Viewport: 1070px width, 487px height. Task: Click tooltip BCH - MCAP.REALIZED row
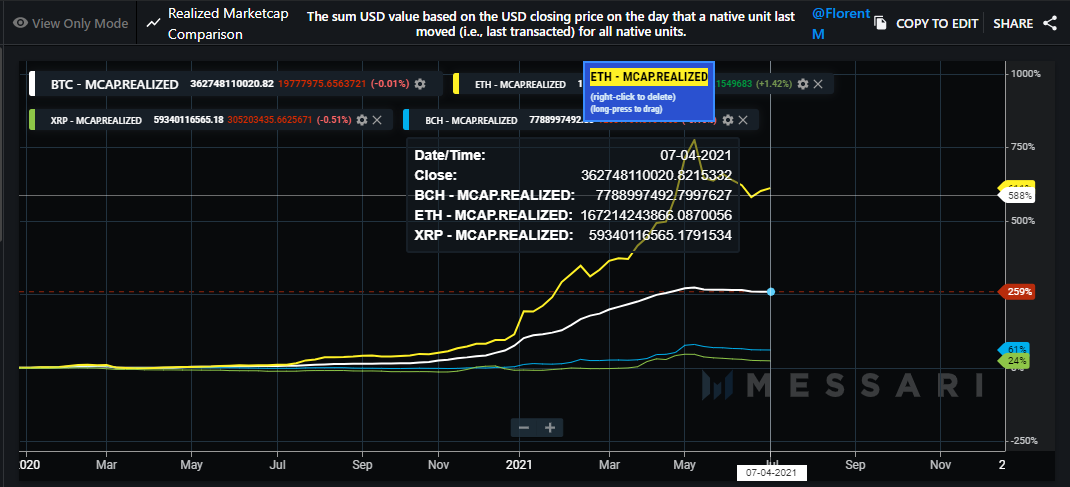click(573, 195)
